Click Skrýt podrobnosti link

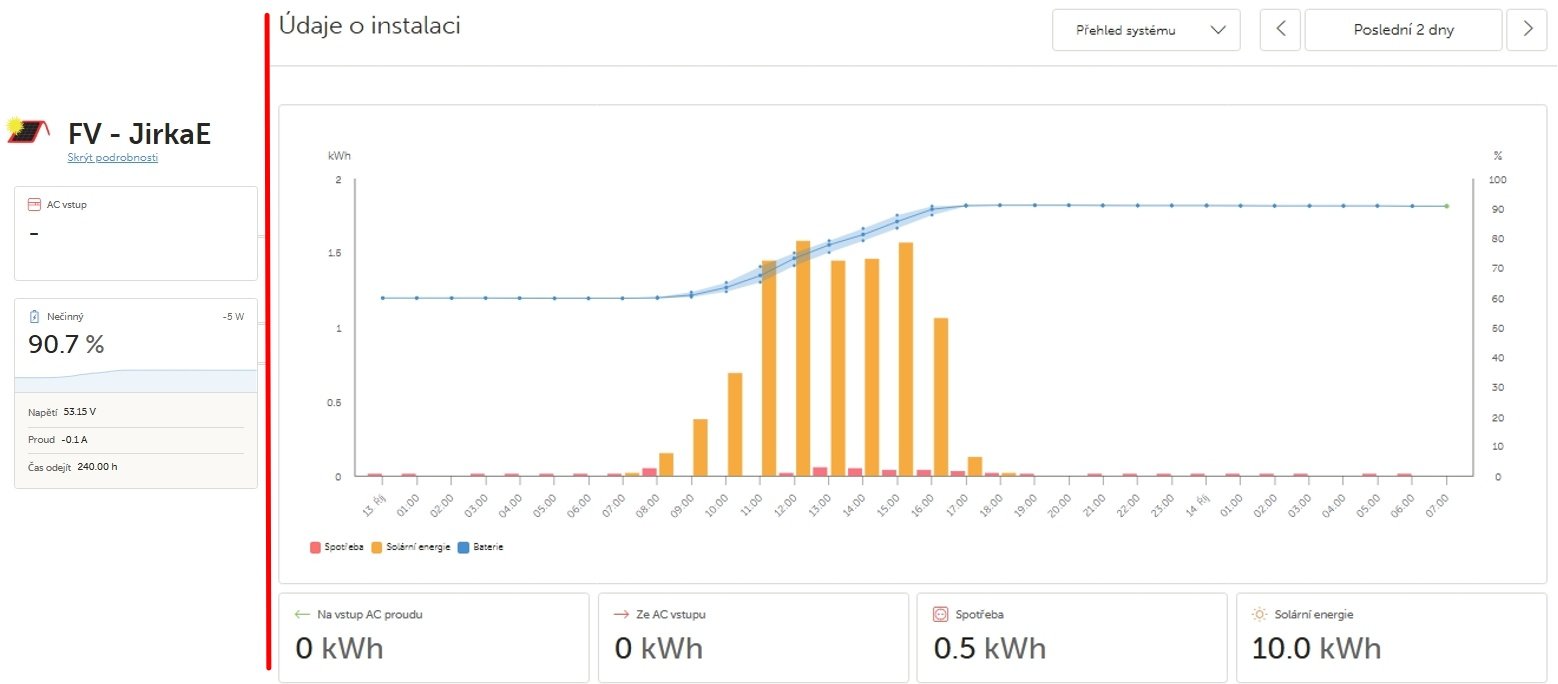[113, 158]
